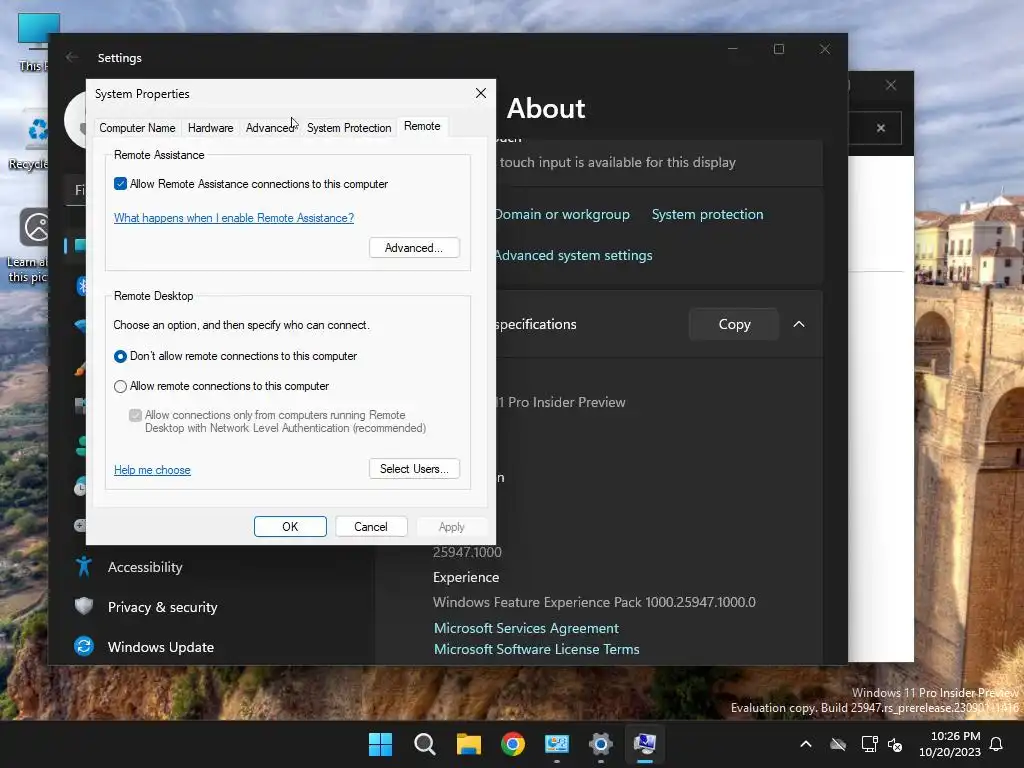Open Microsoft Services Agreement link

point(526,628)
